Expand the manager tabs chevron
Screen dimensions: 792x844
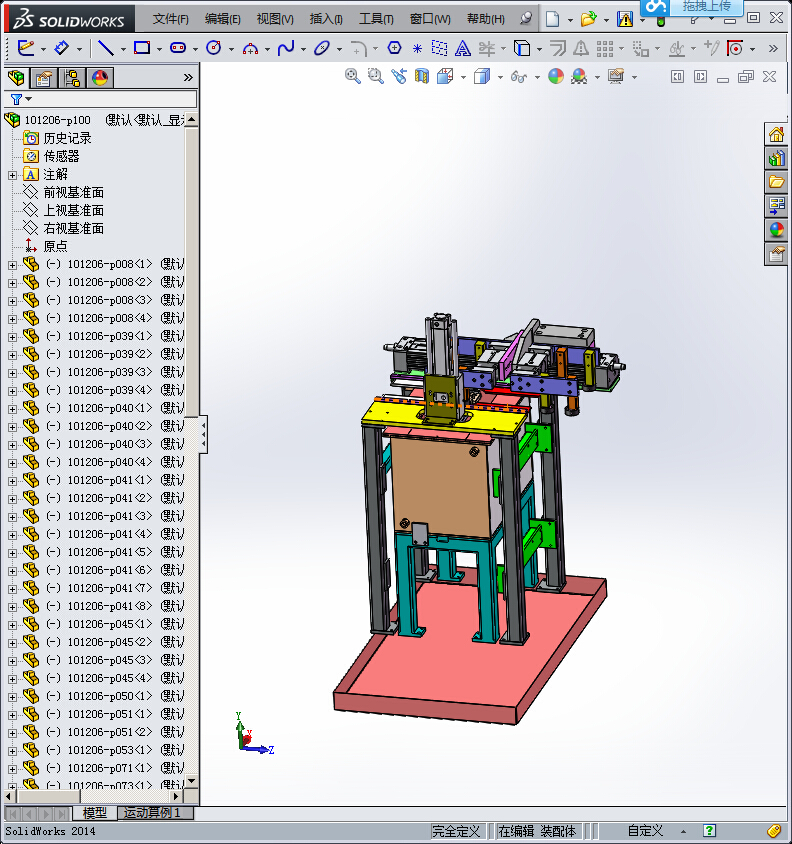pos(188,78)
